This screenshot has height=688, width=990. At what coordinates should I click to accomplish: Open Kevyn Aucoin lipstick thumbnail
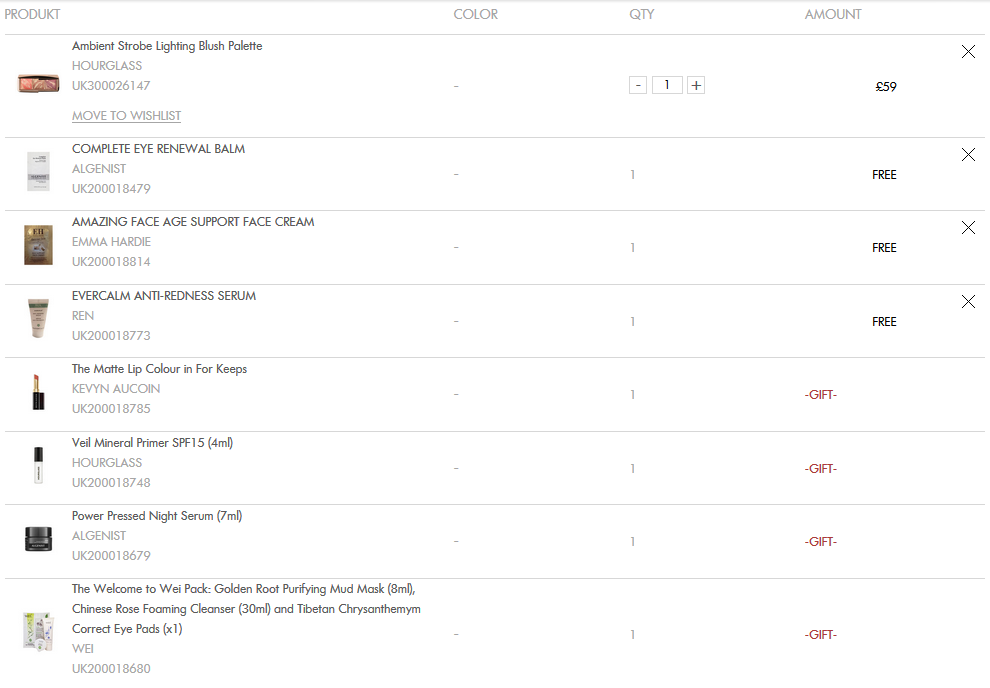(x=39, y=392)
